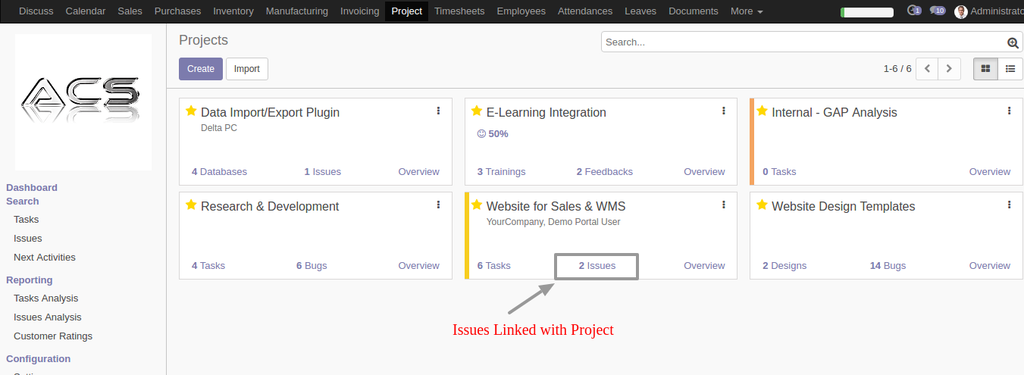1024x375 pixels.
Task: Go to previous page of projects
Action: tap(927, 69)
